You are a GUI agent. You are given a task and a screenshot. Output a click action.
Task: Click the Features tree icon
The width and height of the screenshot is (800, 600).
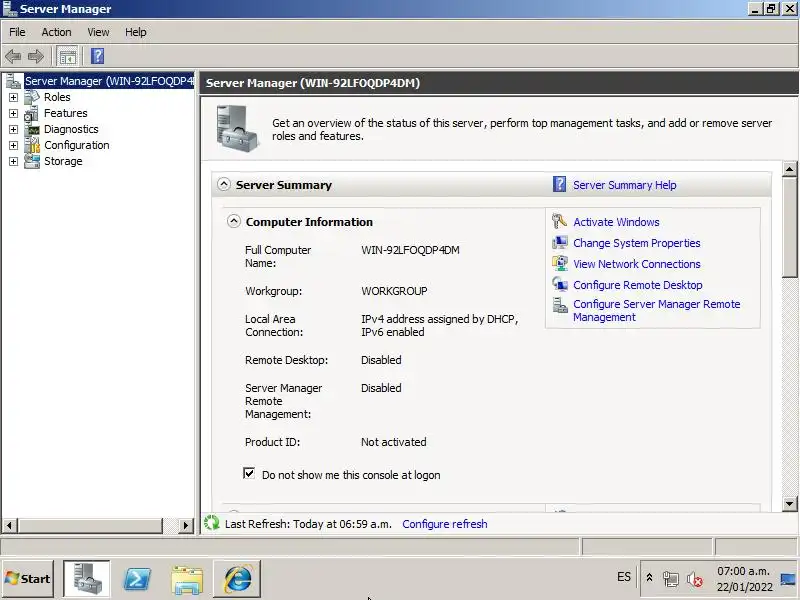click(x=32, y=113)
